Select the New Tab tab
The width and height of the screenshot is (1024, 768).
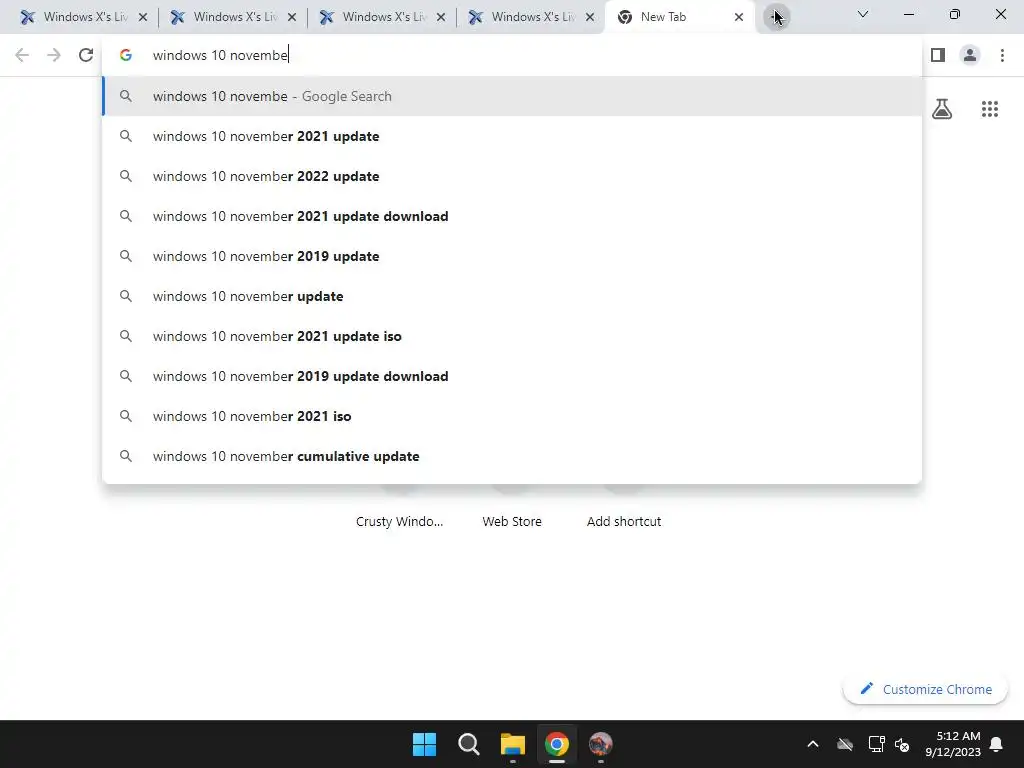point(679,17)
